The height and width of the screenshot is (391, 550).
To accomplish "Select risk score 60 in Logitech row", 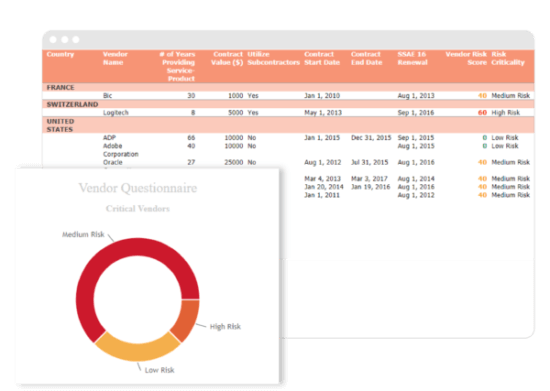I will pos(482,113).
